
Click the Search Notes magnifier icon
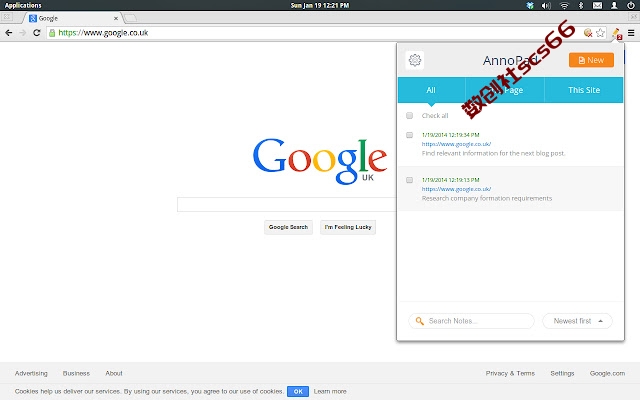pyautogui.click(x=420, y=321)
